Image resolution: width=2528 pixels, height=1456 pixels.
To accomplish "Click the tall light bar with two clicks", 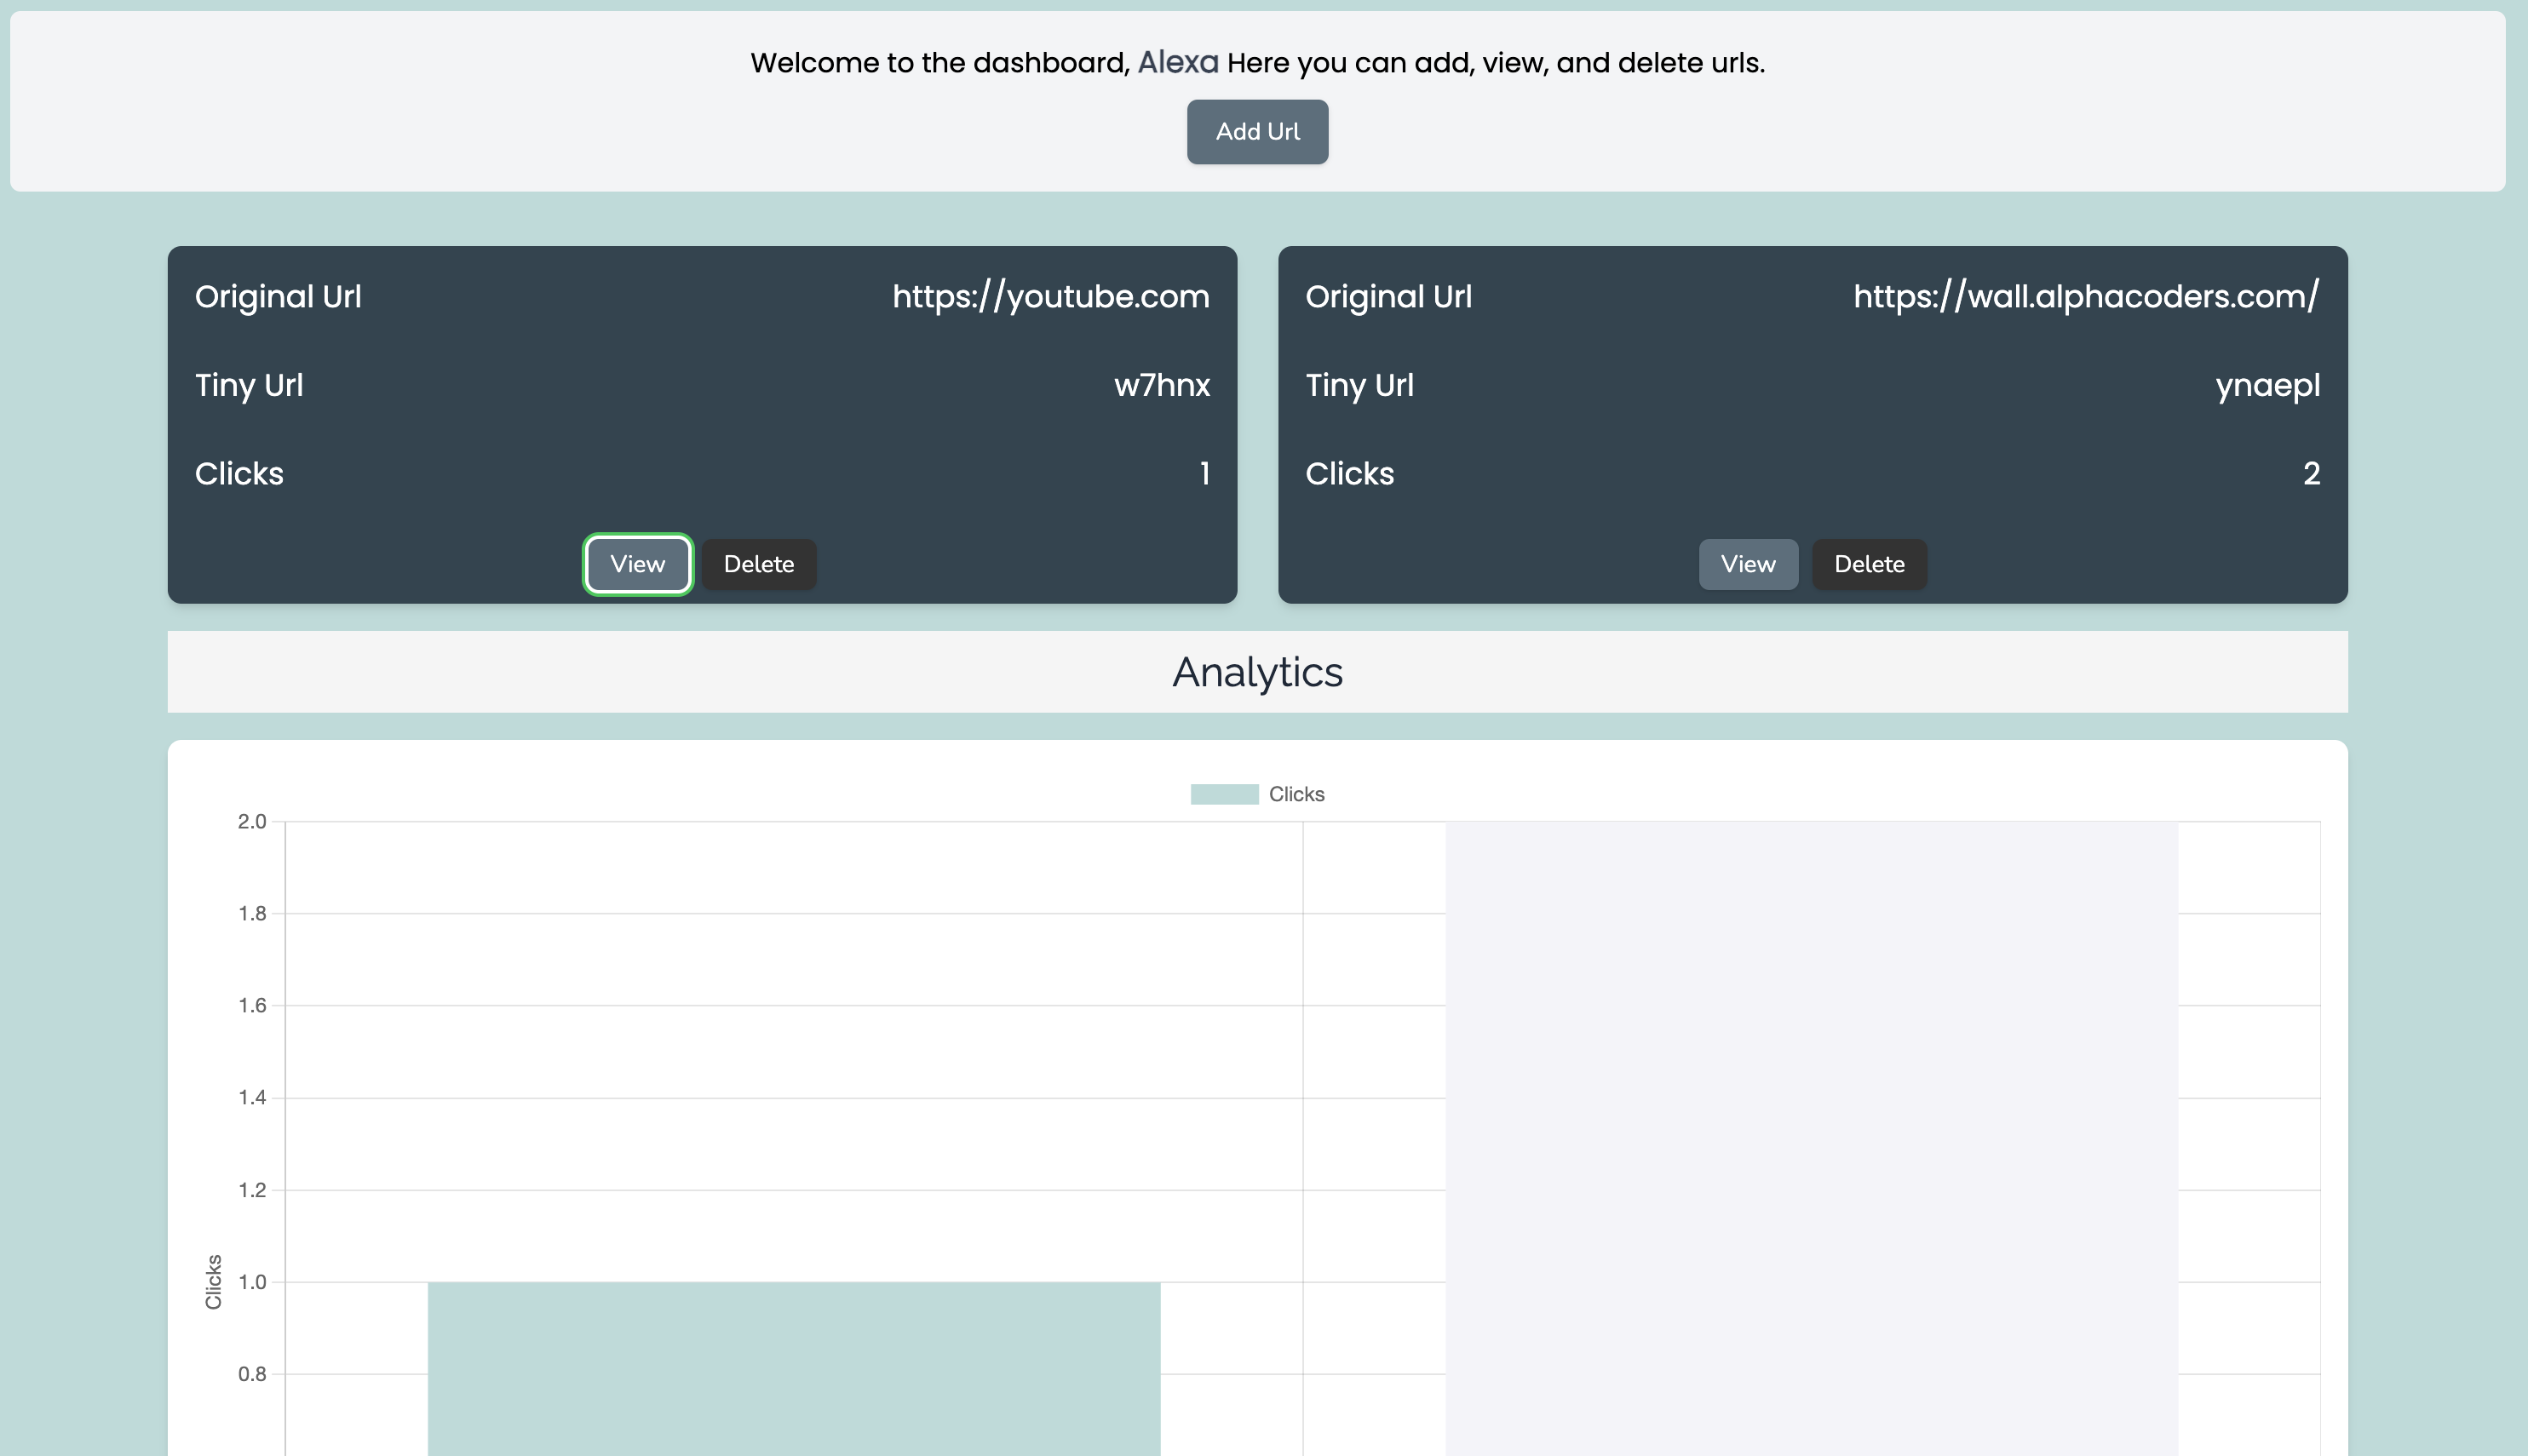I will 1811,1138.
